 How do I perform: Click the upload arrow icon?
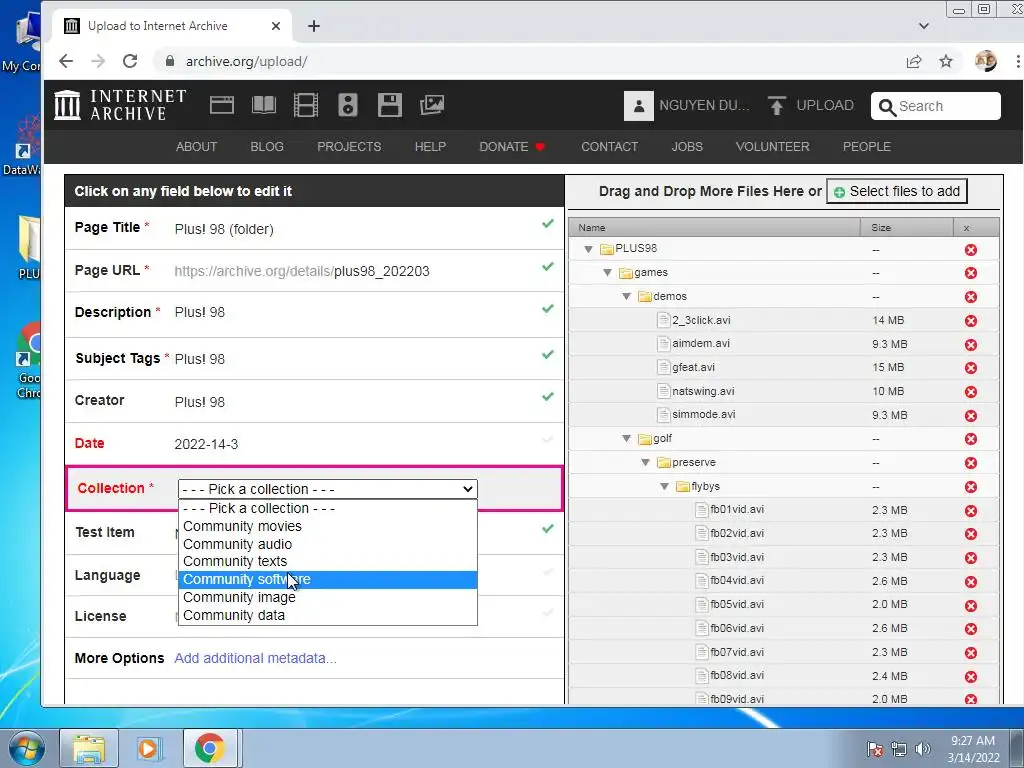[776, 106]
